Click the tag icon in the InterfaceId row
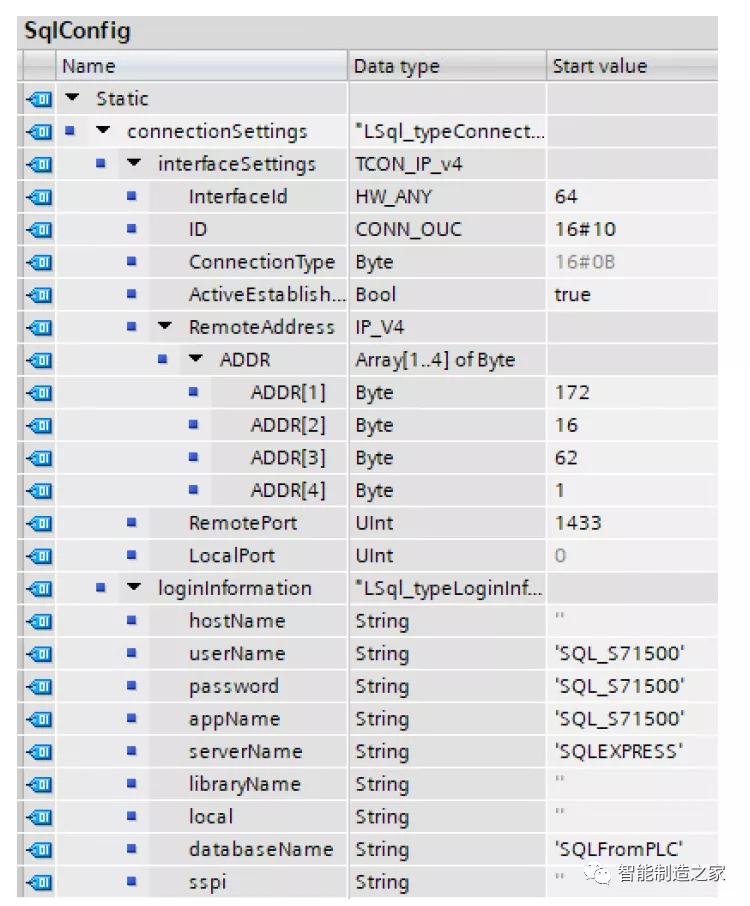The image size is (750, 906). click(39, 197)
